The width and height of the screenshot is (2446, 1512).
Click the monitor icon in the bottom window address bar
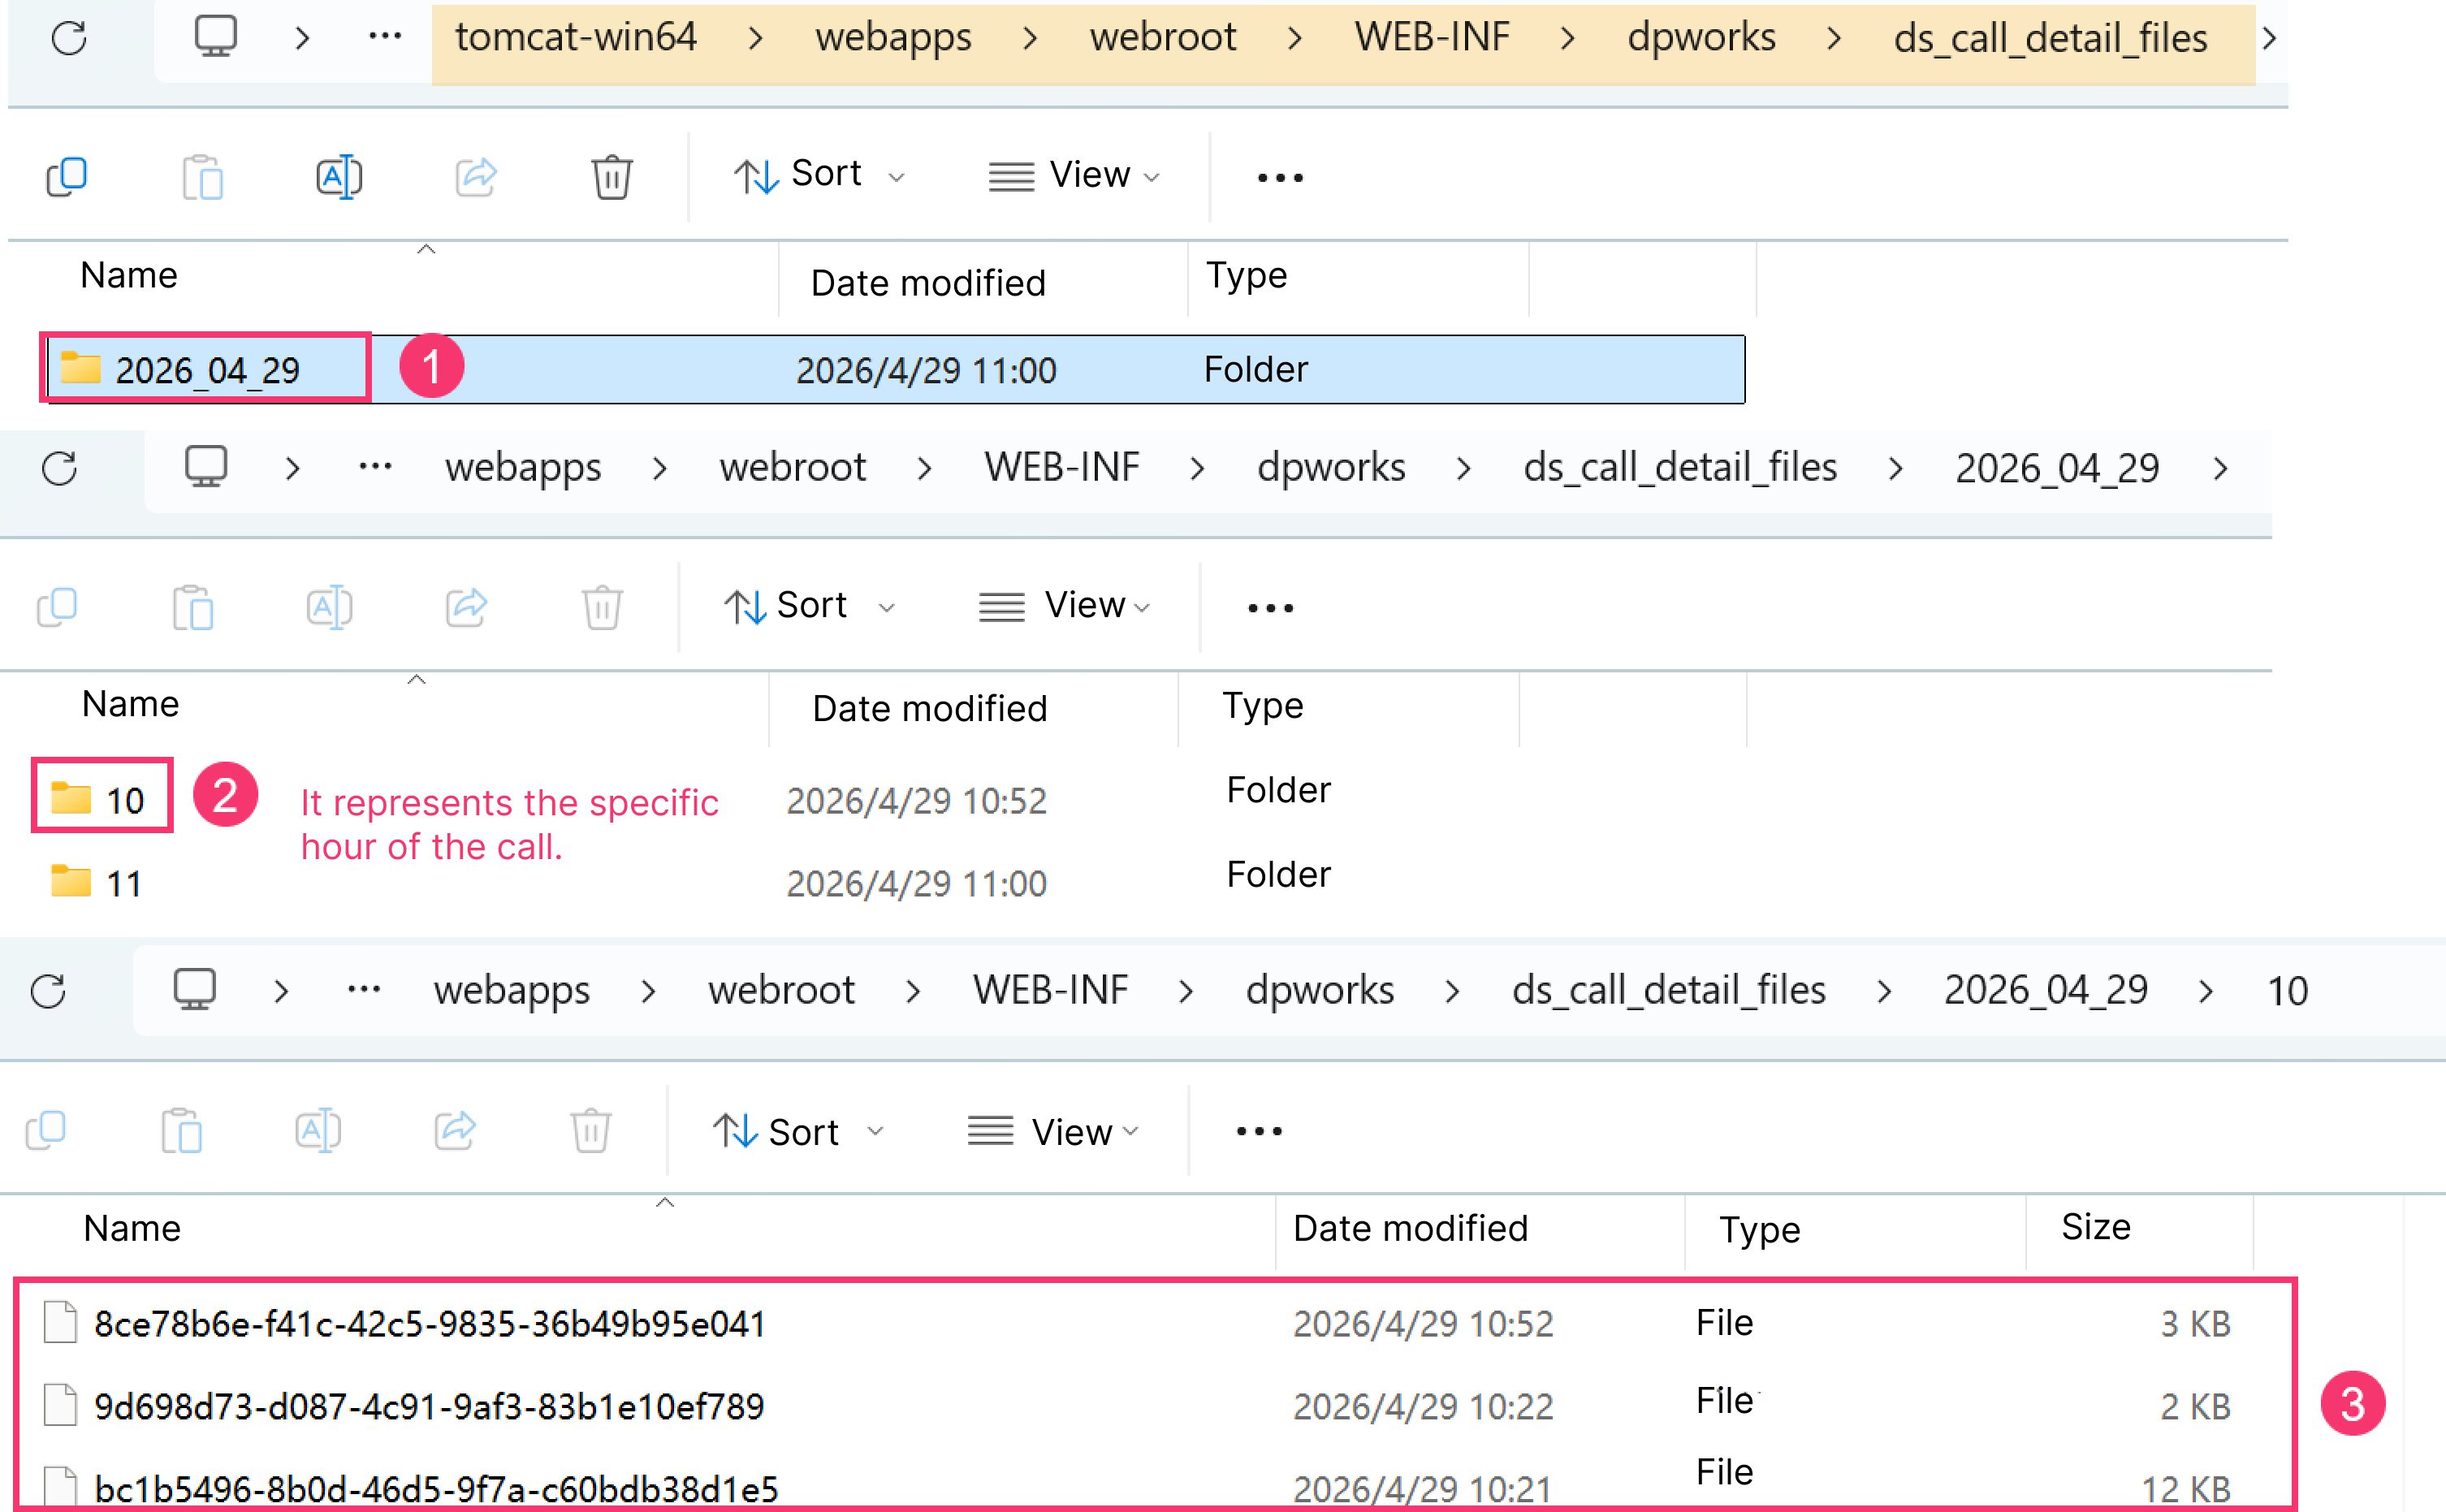194,990
